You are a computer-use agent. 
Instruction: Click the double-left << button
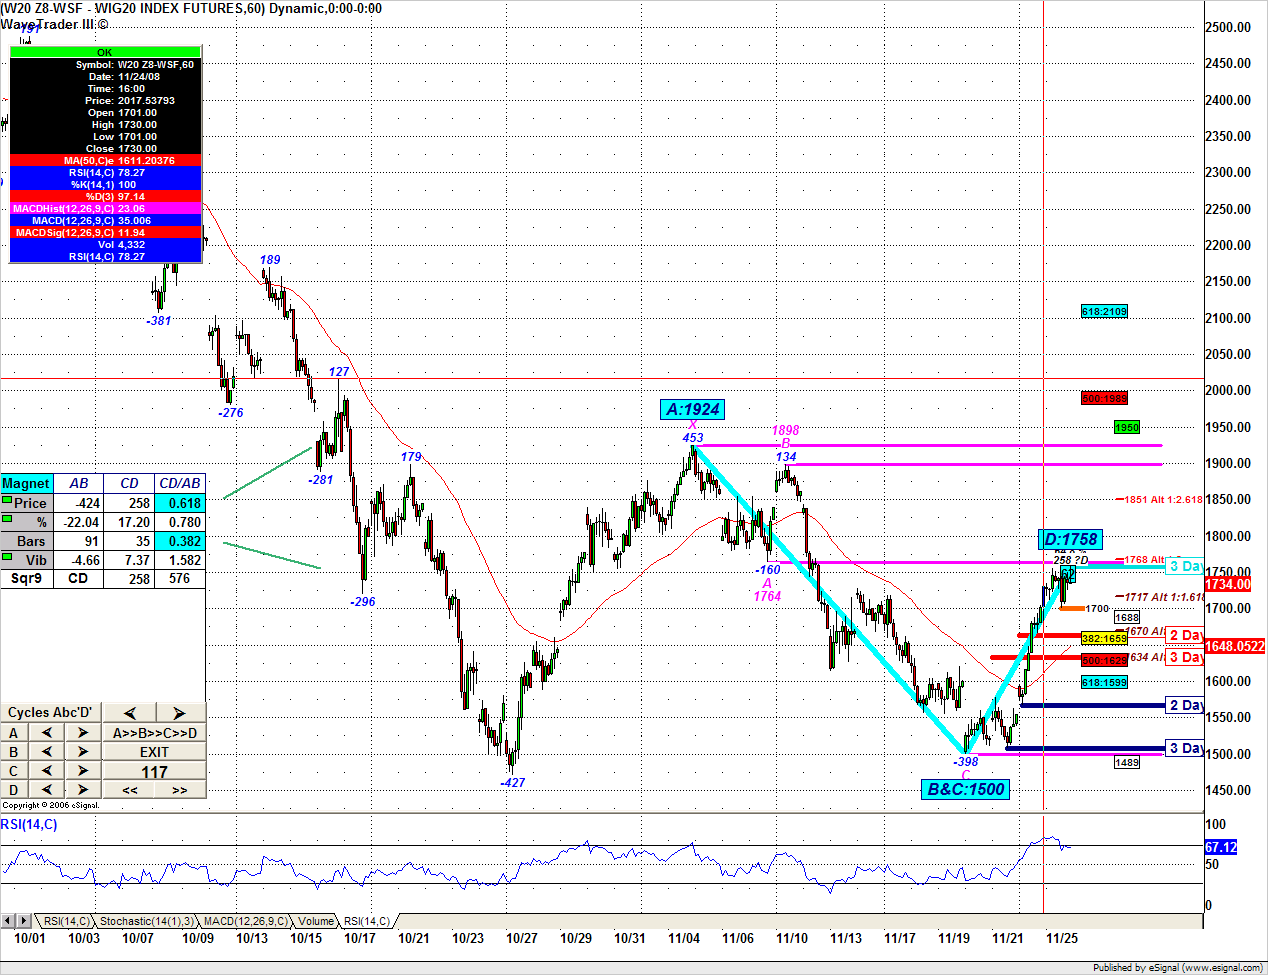tap(130, 790)
